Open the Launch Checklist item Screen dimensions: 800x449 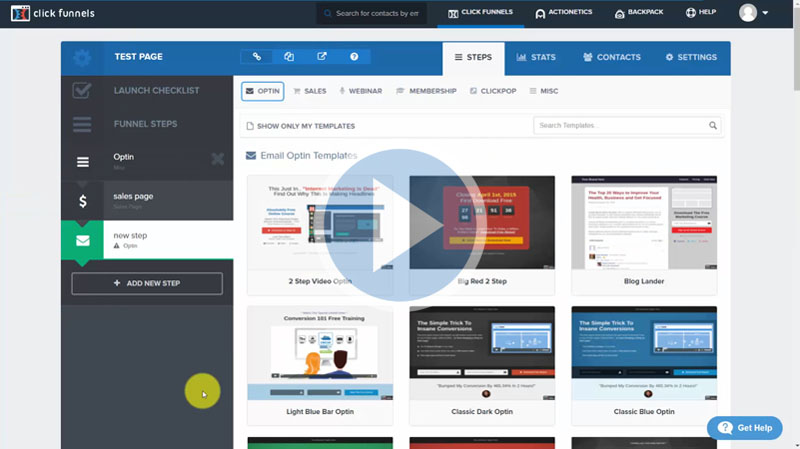tap(146, 91)
